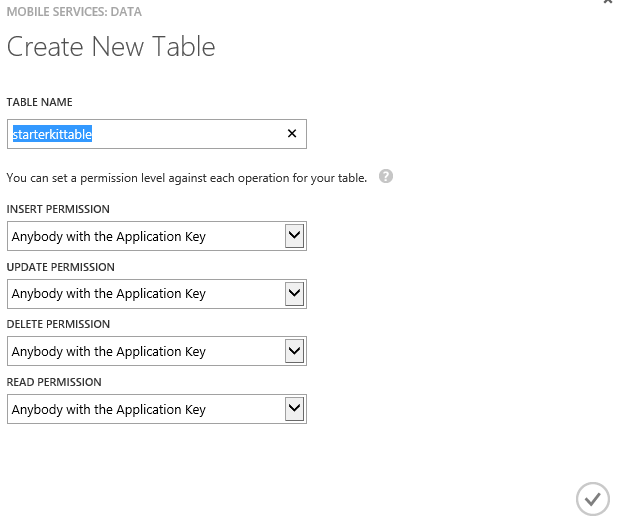
Task: Click the DELETE PERMISSION label
Action: tap(58, 324)
